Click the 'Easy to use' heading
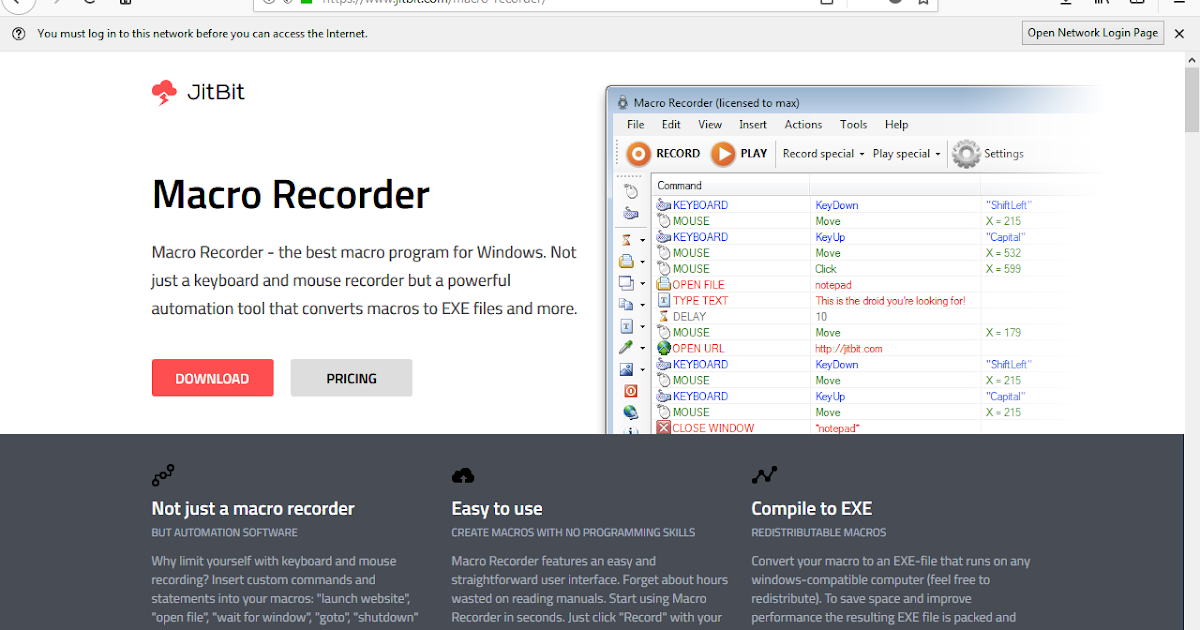The height and width of the screenshot is (630, 1200). click(497, 508)
